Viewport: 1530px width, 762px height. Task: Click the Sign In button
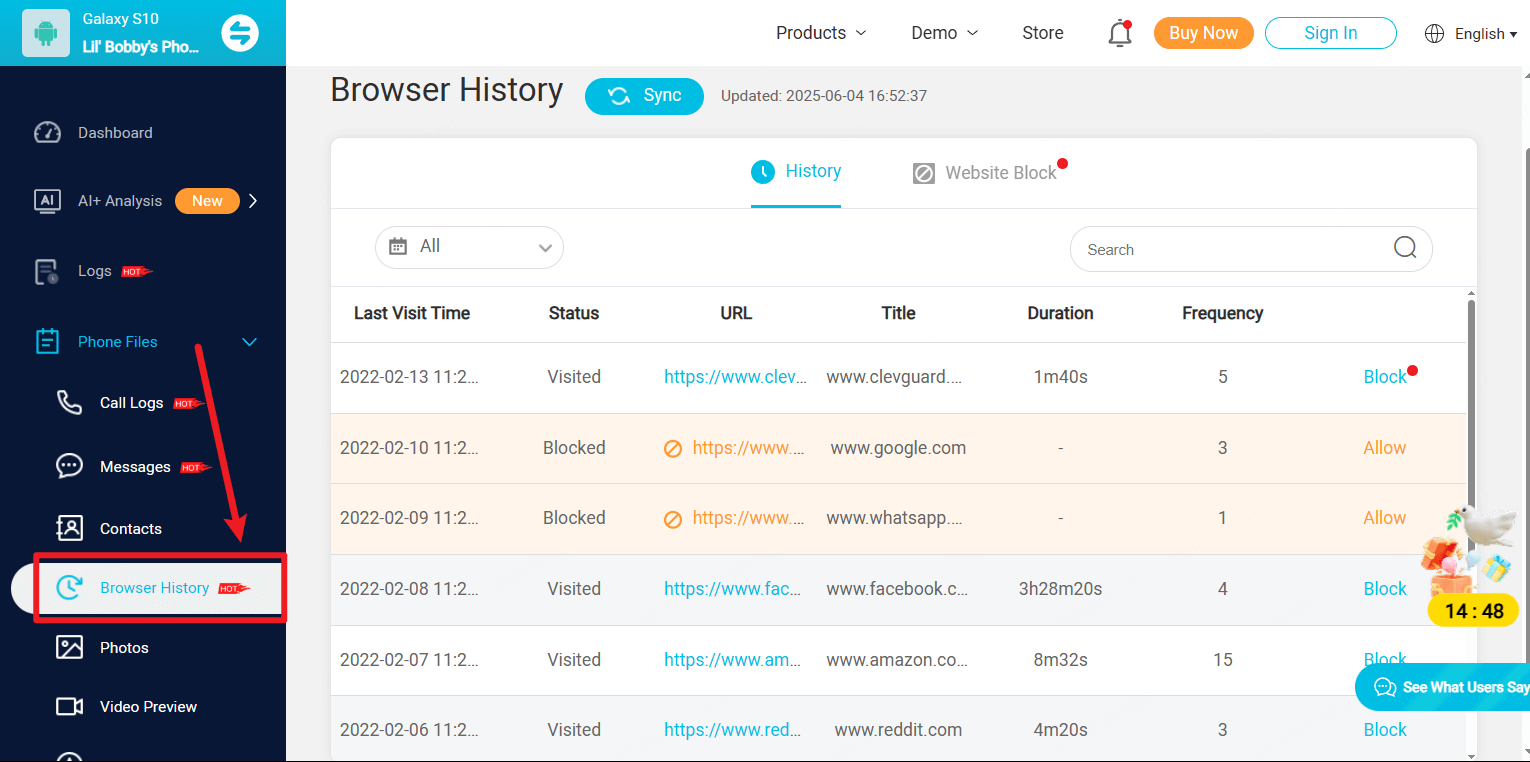1330,33
